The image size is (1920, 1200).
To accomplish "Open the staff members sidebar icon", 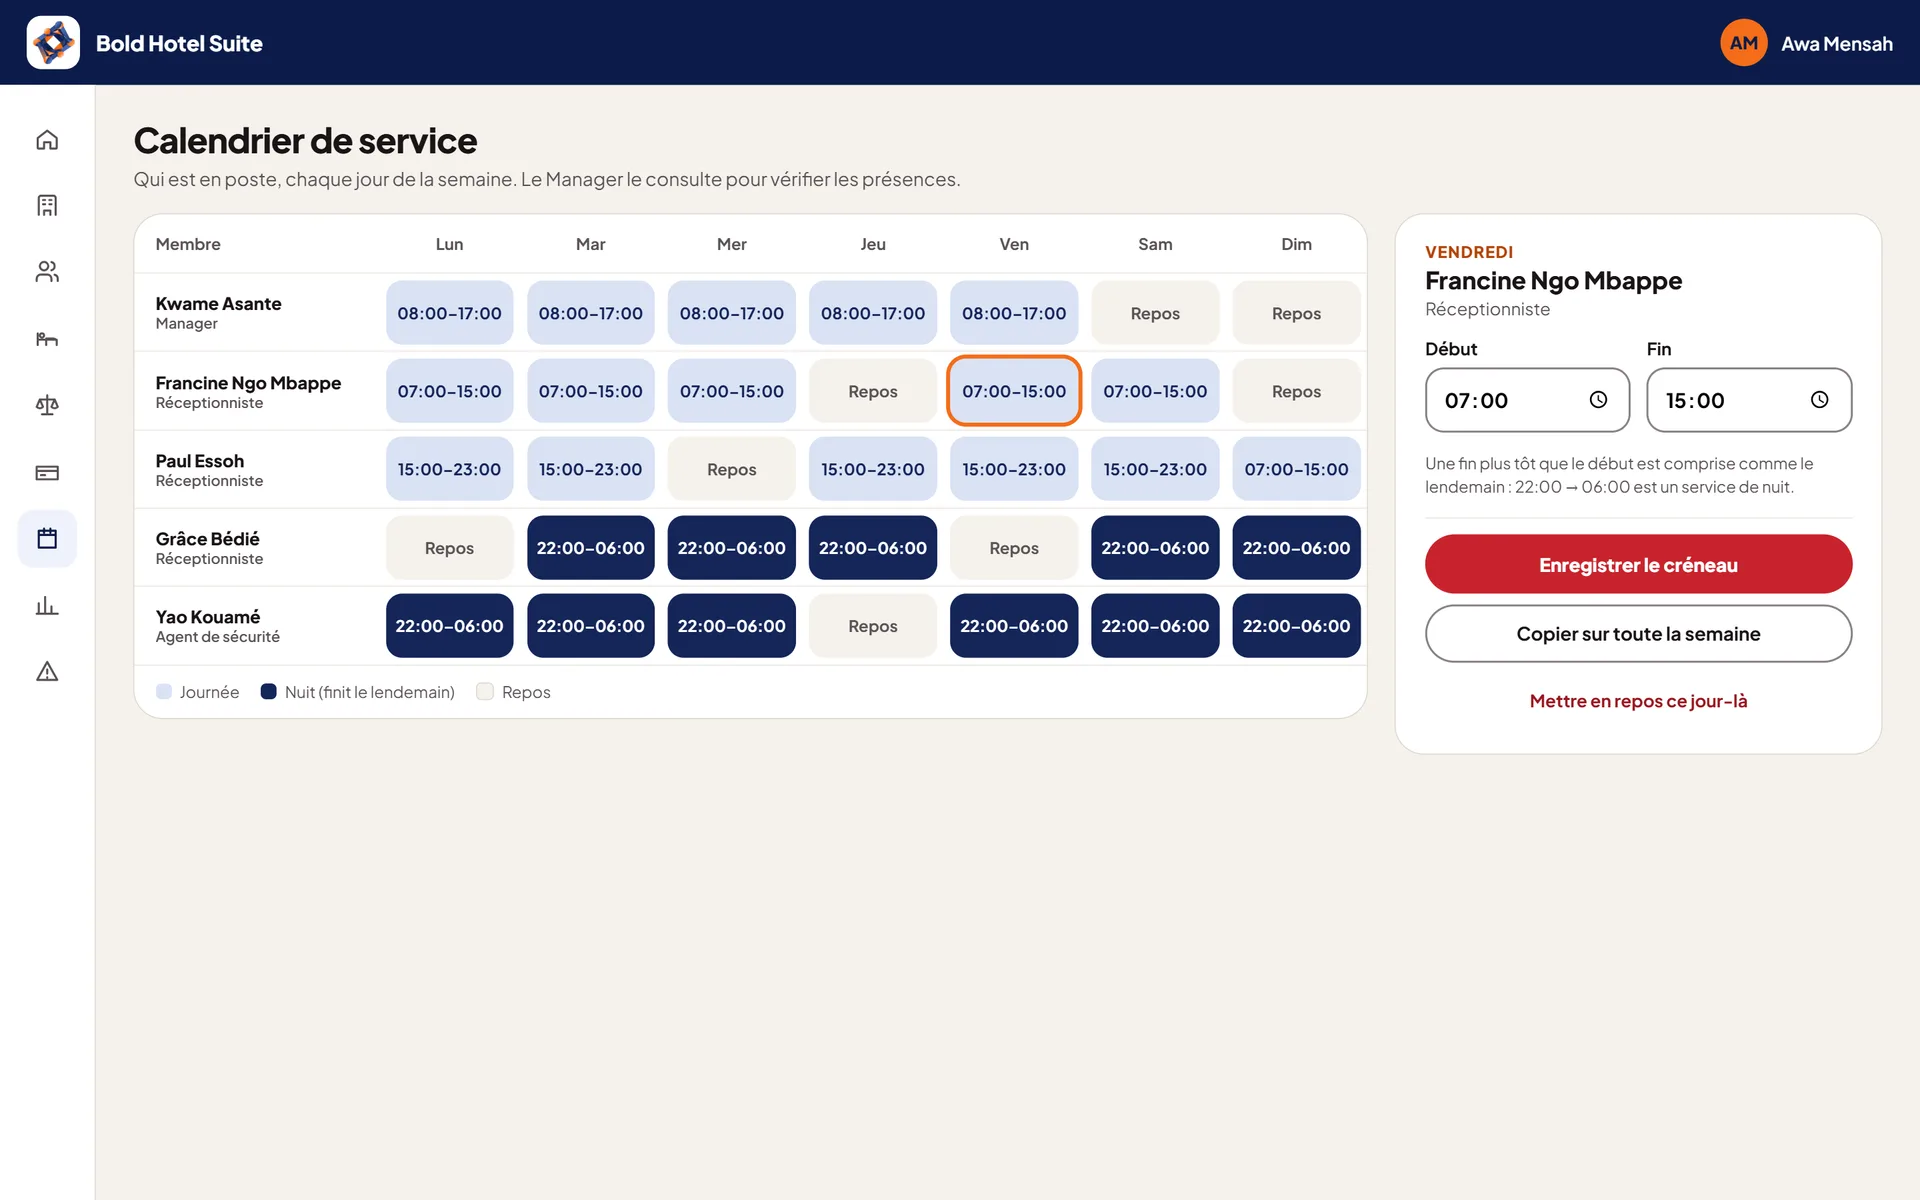I will (47, 272).
